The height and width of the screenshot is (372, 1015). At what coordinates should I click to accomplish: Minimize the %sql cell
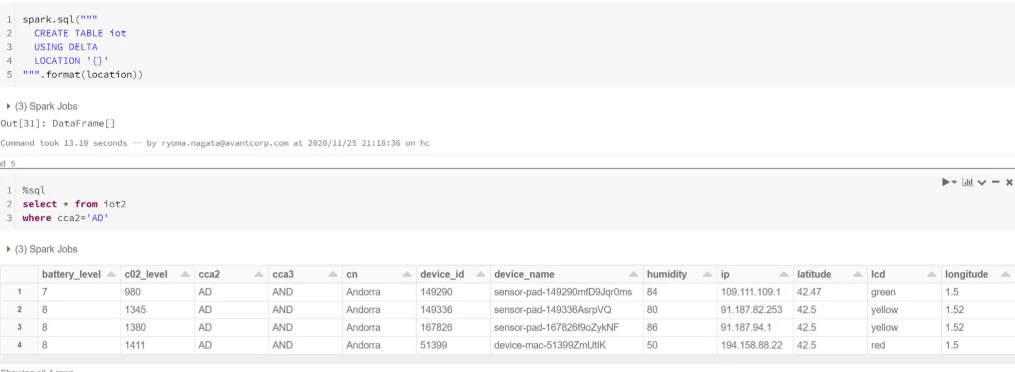pos(996,182)
